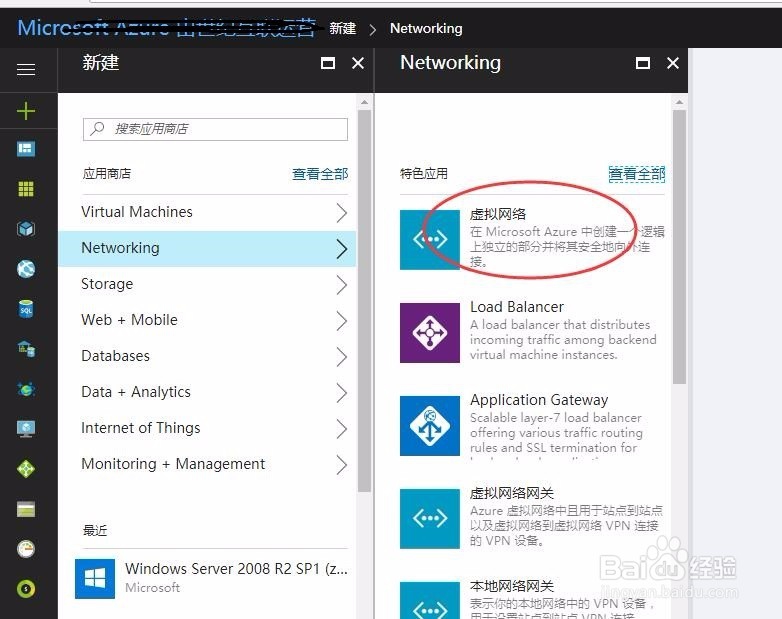782x619 pixels.
Task: Open the resource groups cube icon
Action: pyautogui.click(x=26, y=229)
